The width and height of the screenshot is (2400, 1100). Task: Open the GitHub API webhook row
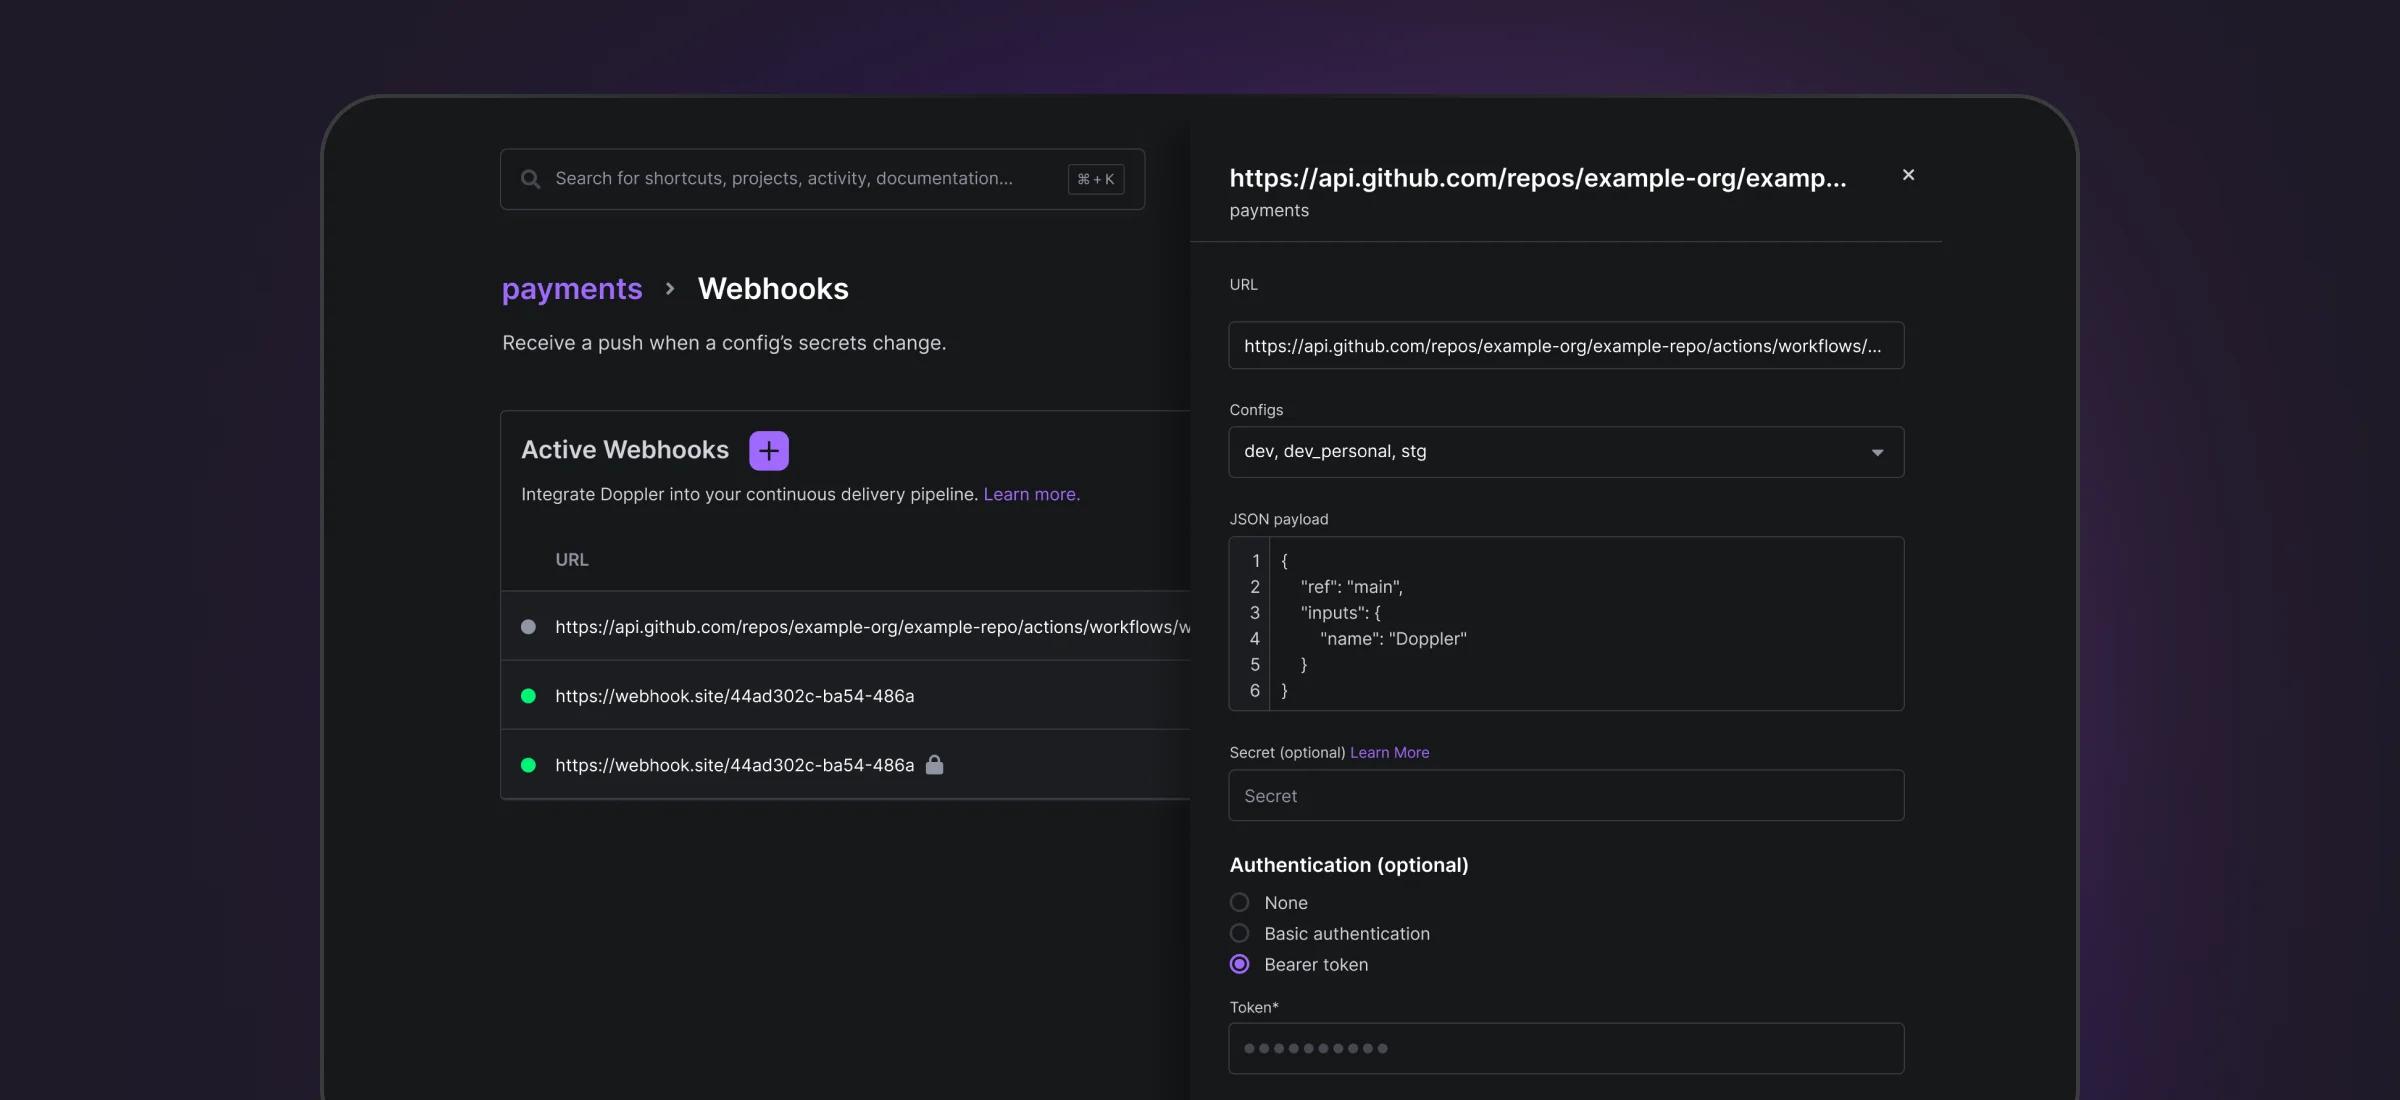pyautogui.click(x=872, y=627)
